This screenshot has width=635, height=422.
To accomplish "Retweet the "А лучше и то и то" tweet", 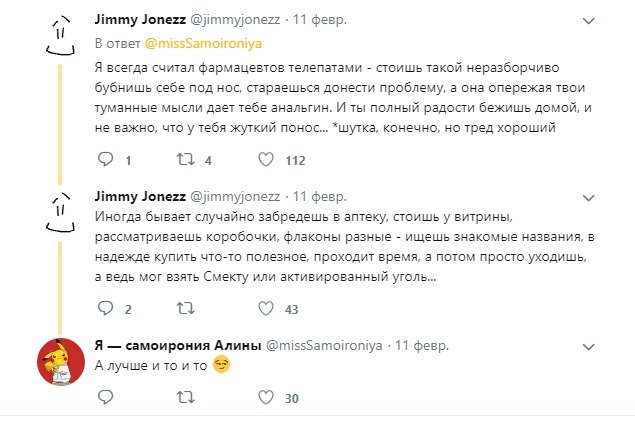I will point(185,398).
